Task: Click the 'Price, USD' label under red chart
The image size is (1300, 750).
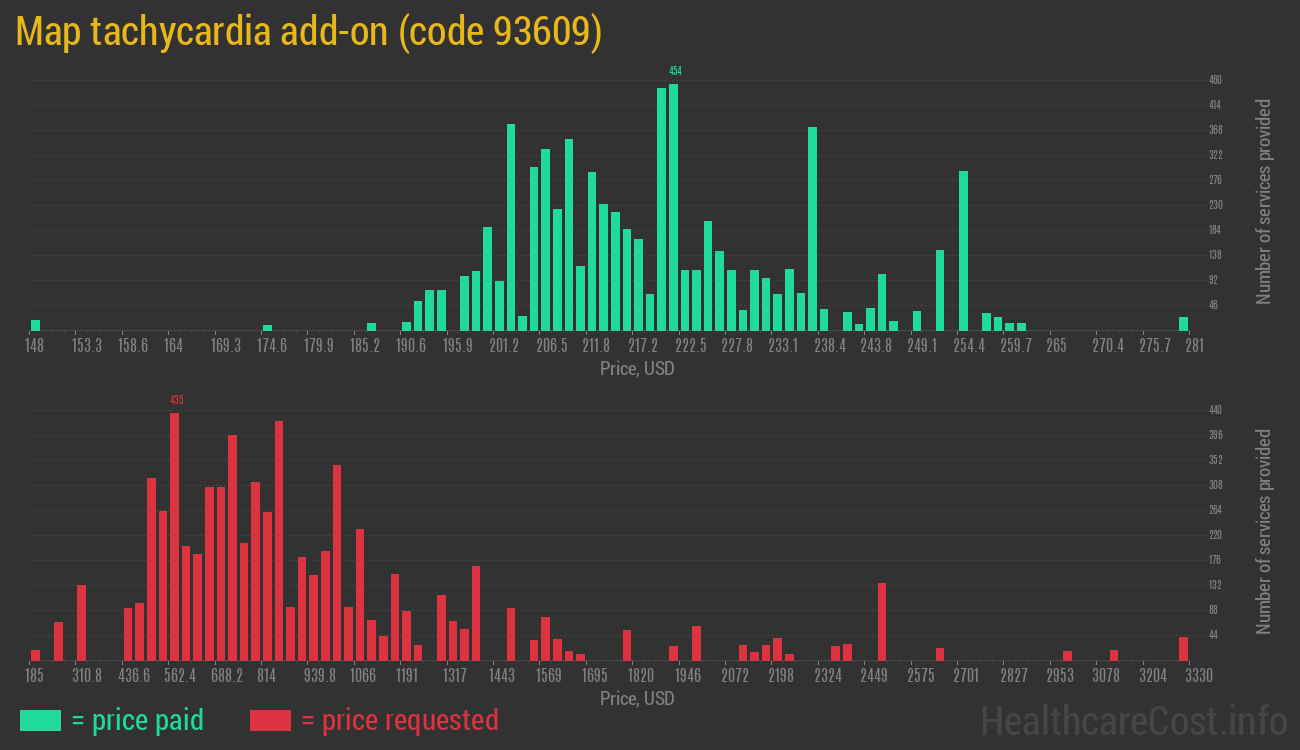Action: 637,698
